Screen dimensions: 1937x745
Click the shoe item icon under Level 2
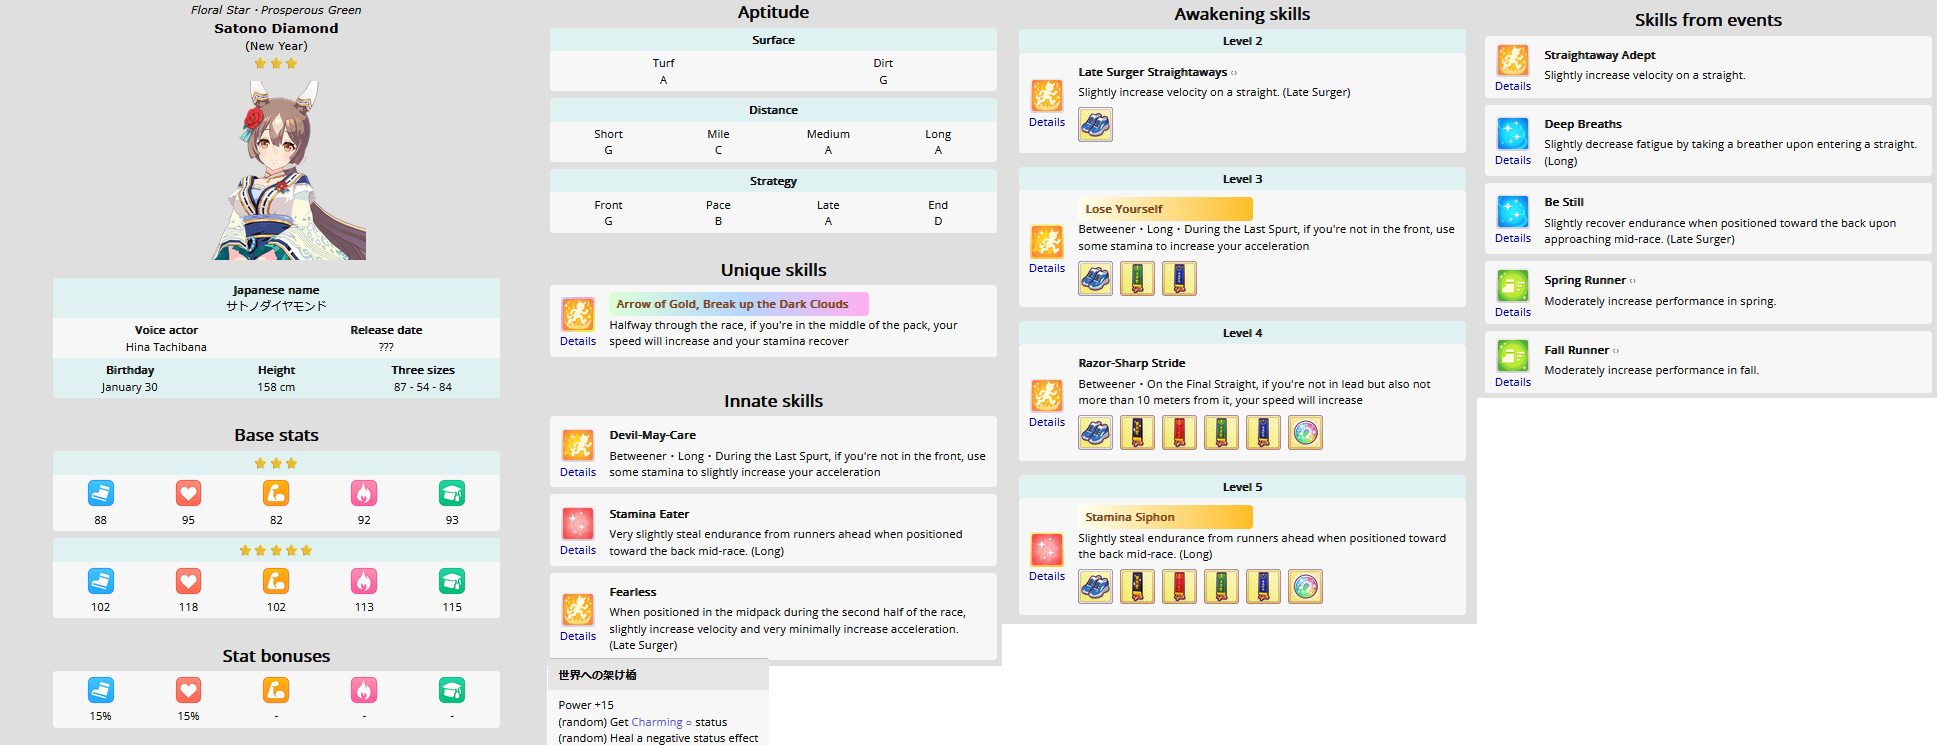(x=1095, y=125)
